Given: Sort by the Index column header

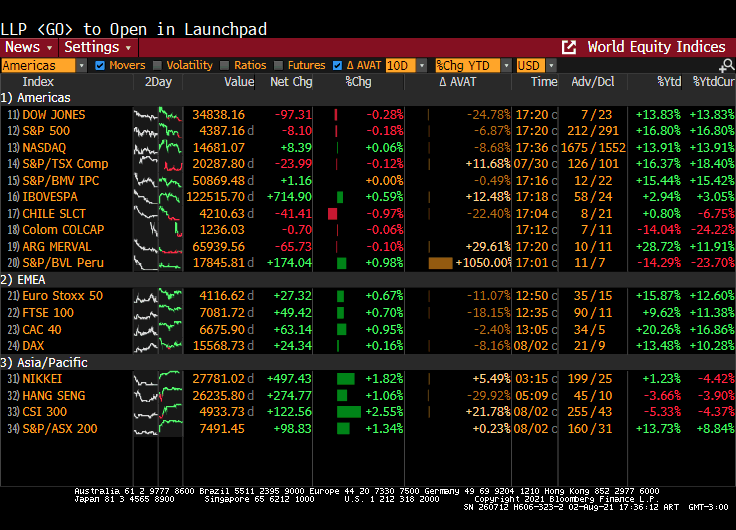Looking at the screenshot, I should click(38, 82).
